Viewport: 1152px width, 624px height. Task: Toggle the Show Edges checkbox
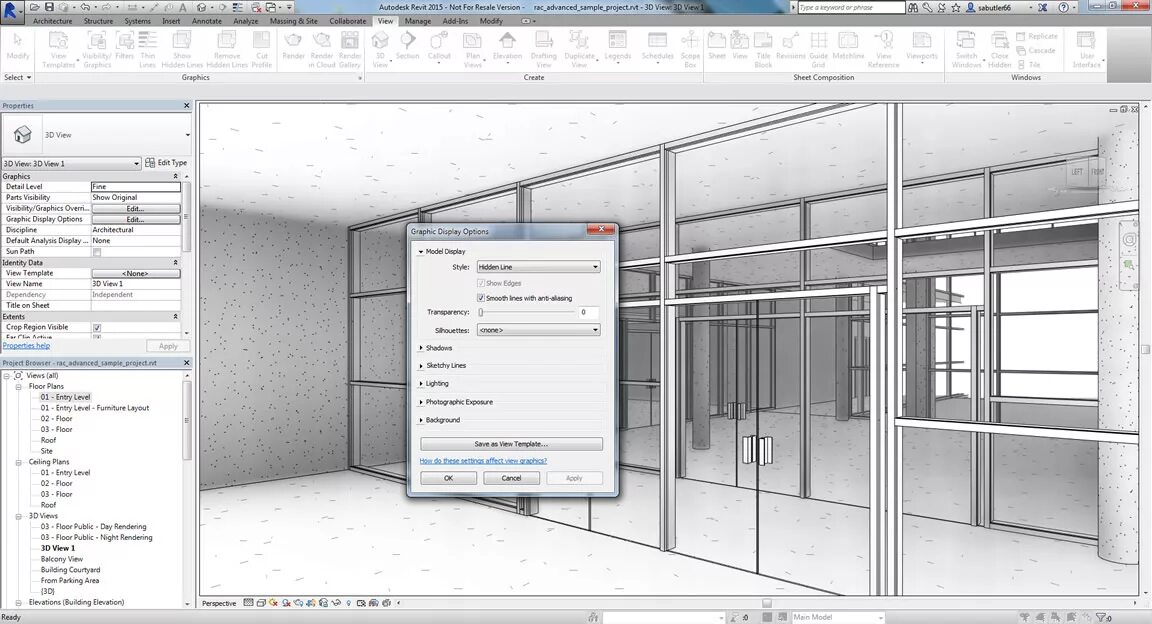[x=481, y=283]
